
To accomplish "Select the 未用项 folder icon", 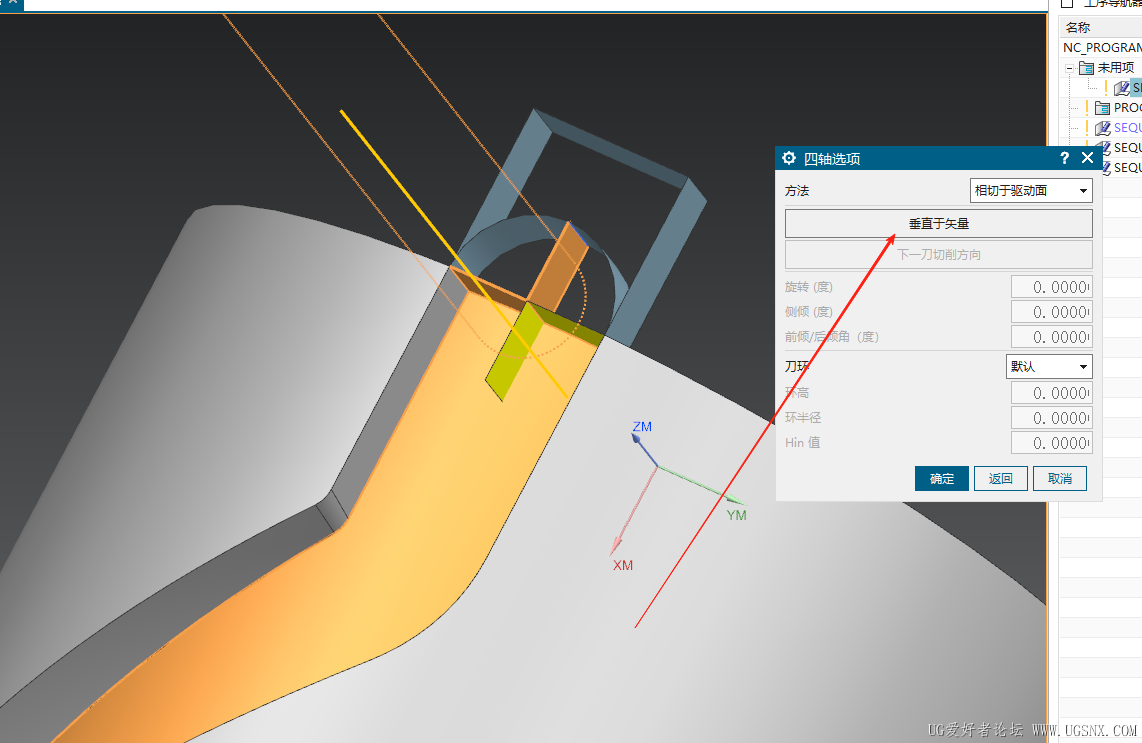I will [1086, 68].
